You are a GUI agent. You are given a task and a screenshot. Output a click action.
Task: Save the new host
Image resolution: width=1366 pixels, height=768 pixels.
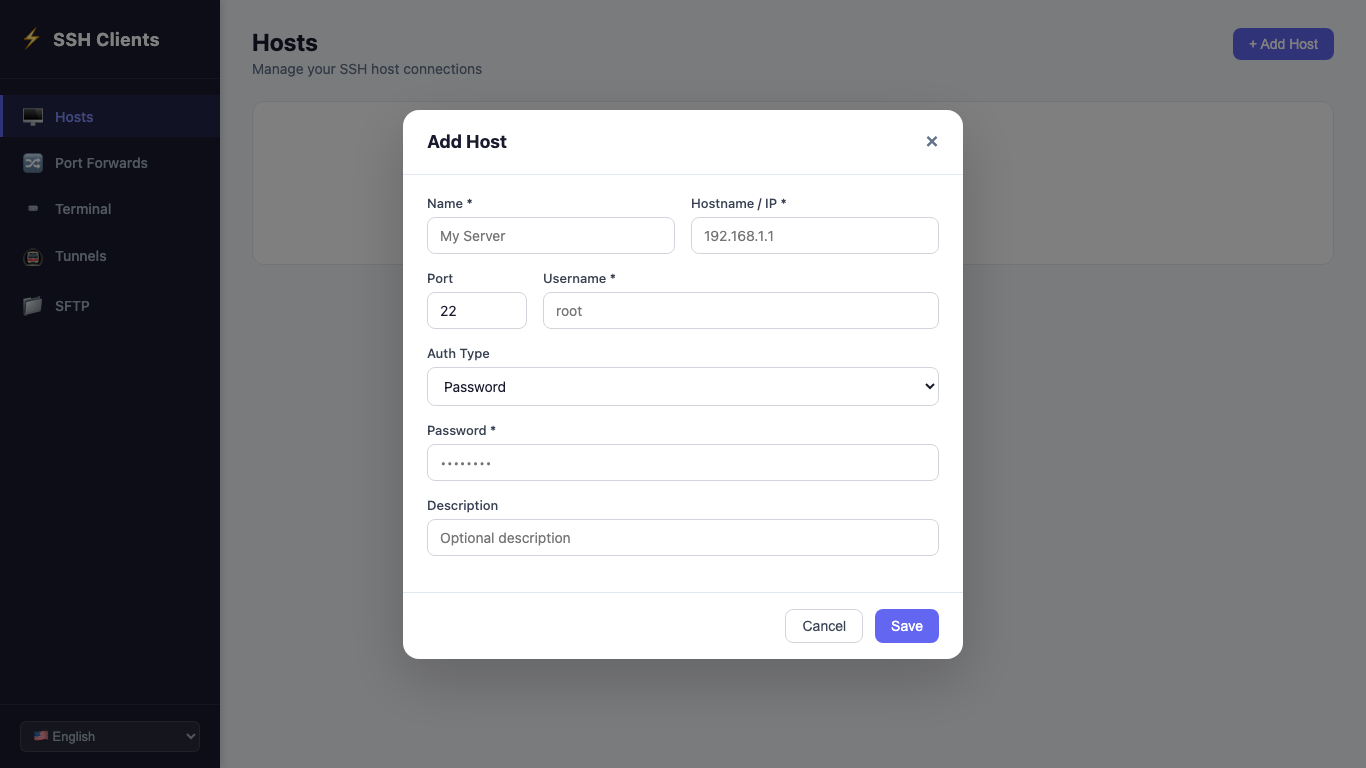click(906, 626)
